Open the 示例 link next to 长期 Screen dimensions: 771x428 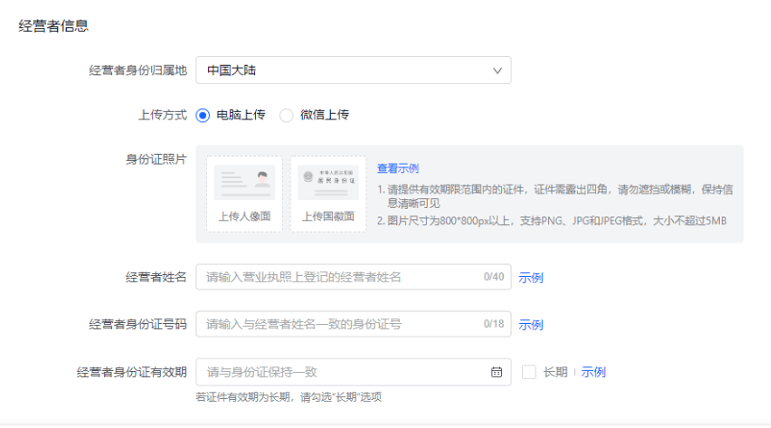(x=593, y=372)
